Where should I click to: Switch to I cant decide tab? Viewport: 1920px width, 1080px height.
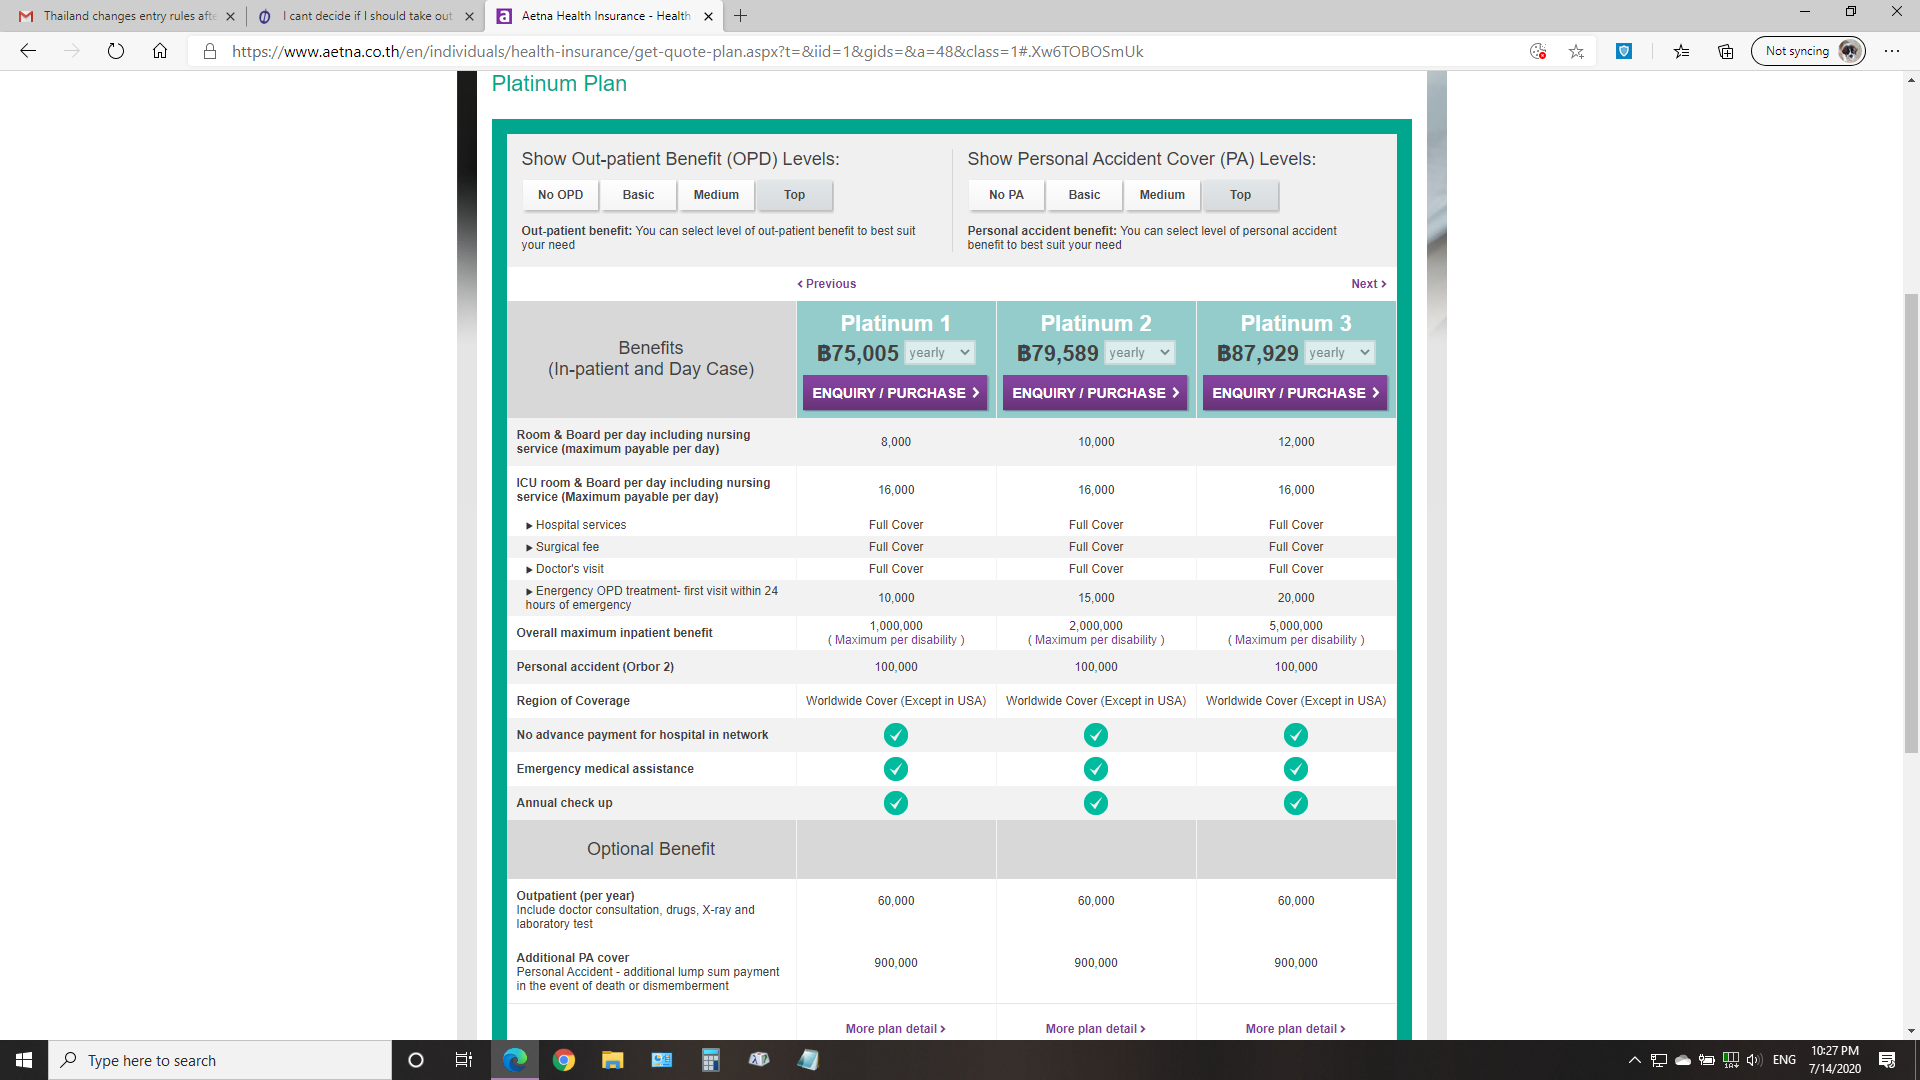coord(364,16)
